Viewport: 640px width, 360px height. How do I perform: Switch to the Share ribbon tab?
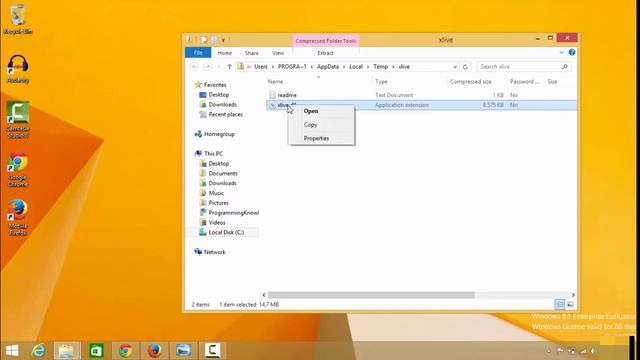coord(251,53)
